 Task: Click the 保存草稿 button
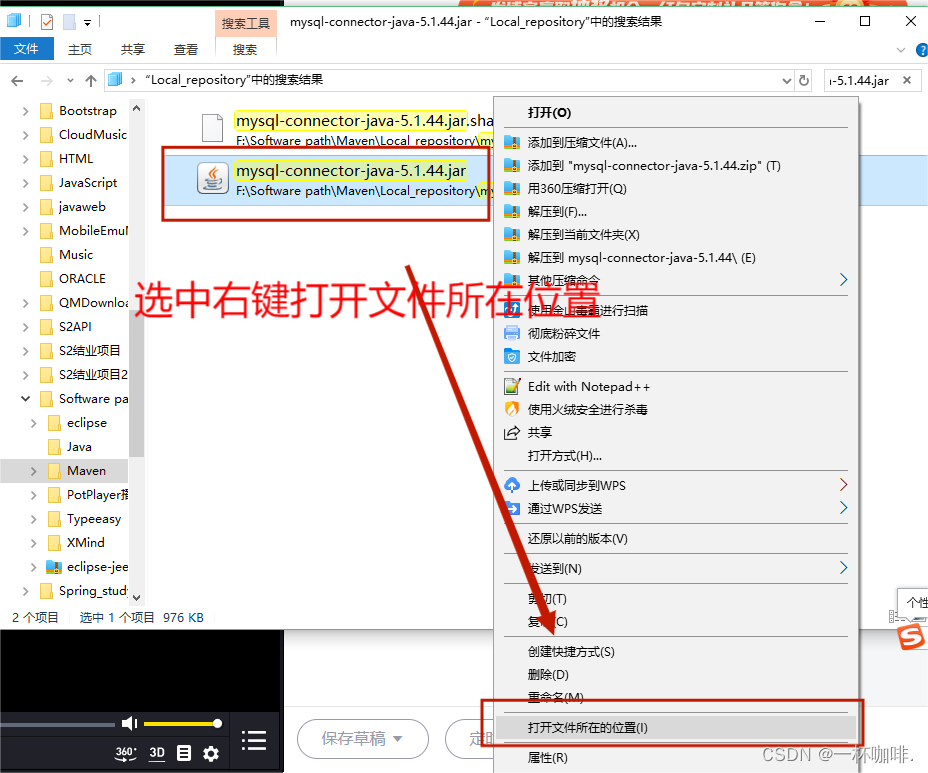click(363, 739)
